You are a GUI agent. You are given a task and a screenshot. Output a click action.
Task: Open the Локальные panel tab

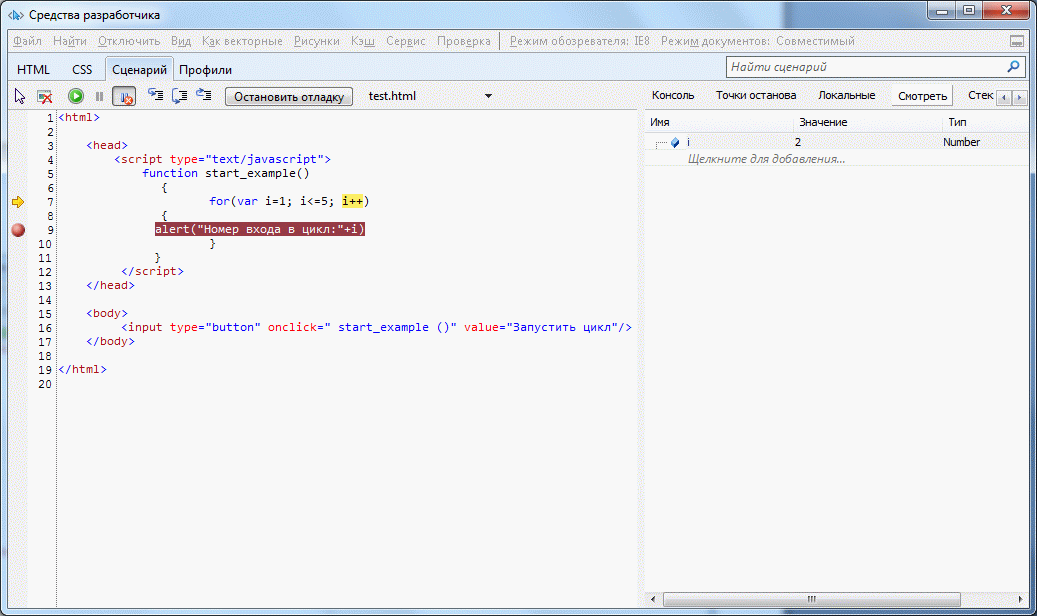(x=847, y=95)
